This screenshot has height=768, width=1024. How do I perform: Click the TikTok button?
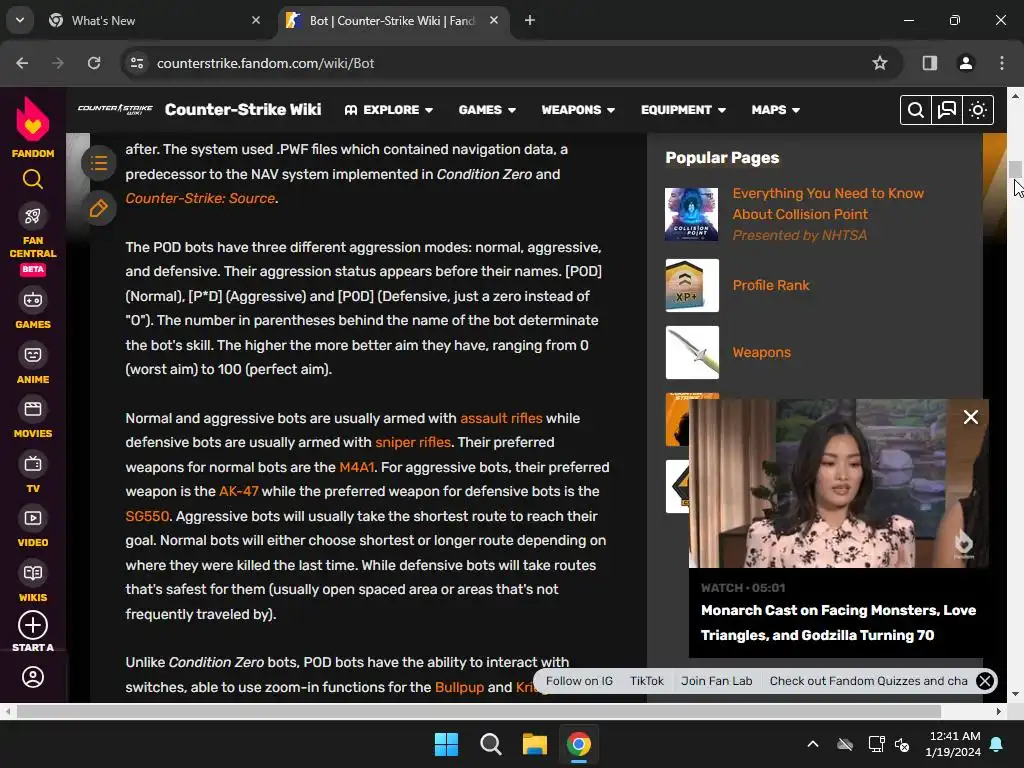click(x=647, y=681)
